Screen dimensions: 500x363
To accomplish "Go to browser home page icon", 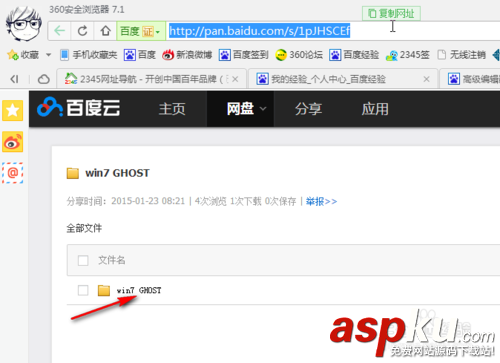I will [105, 31].
